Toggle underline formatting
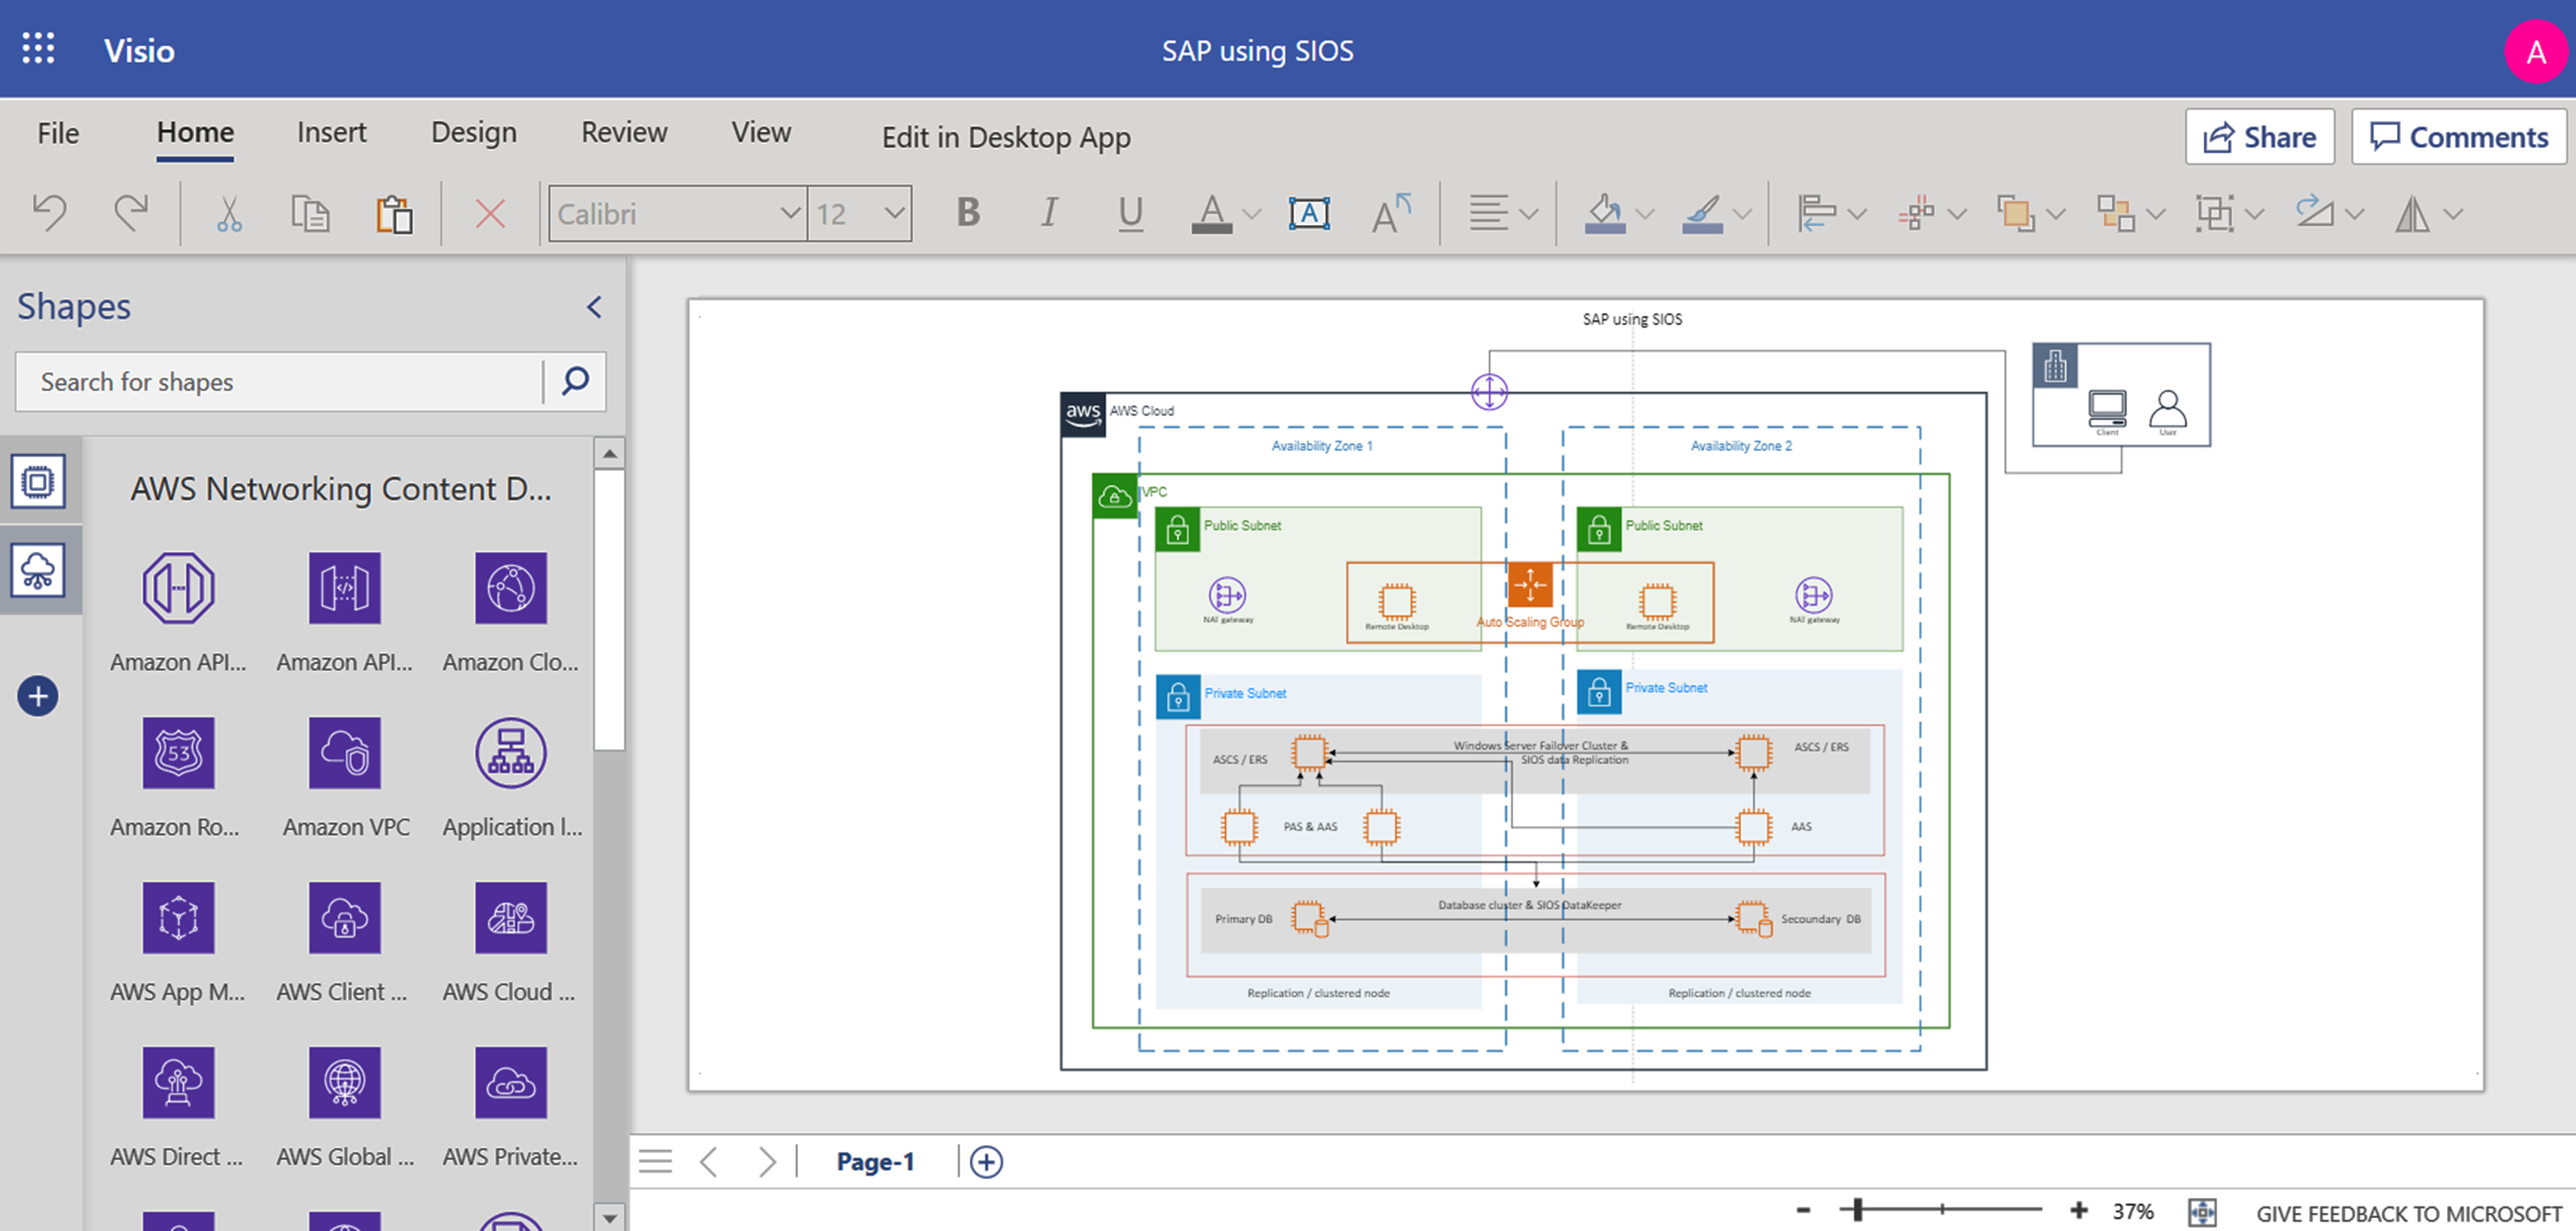The width and height of the screenshot is (2576, 1231). [x=1129, y=212]
